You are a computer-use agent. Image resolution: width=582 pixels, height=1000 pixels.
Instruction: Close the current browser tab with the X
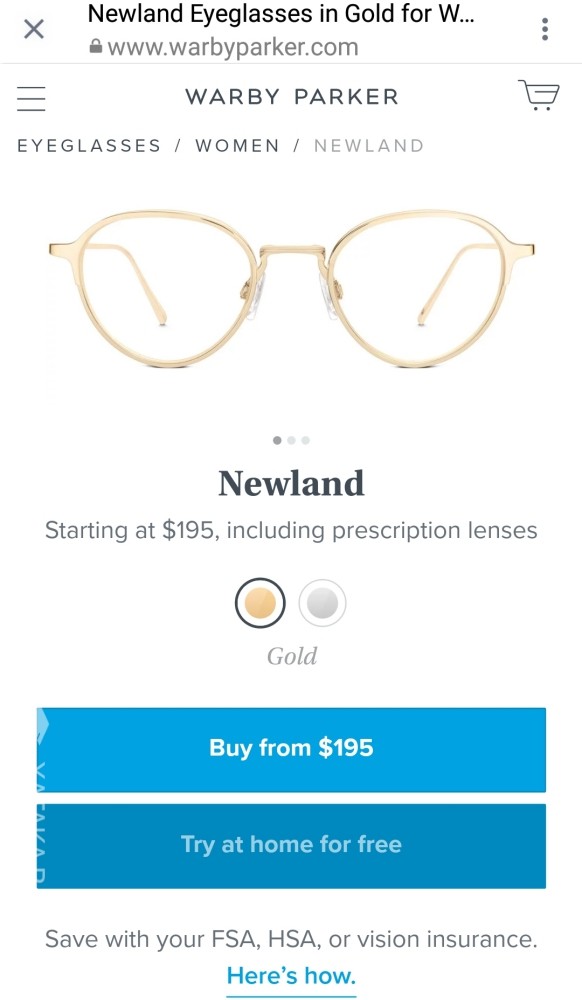pos(33,29)
